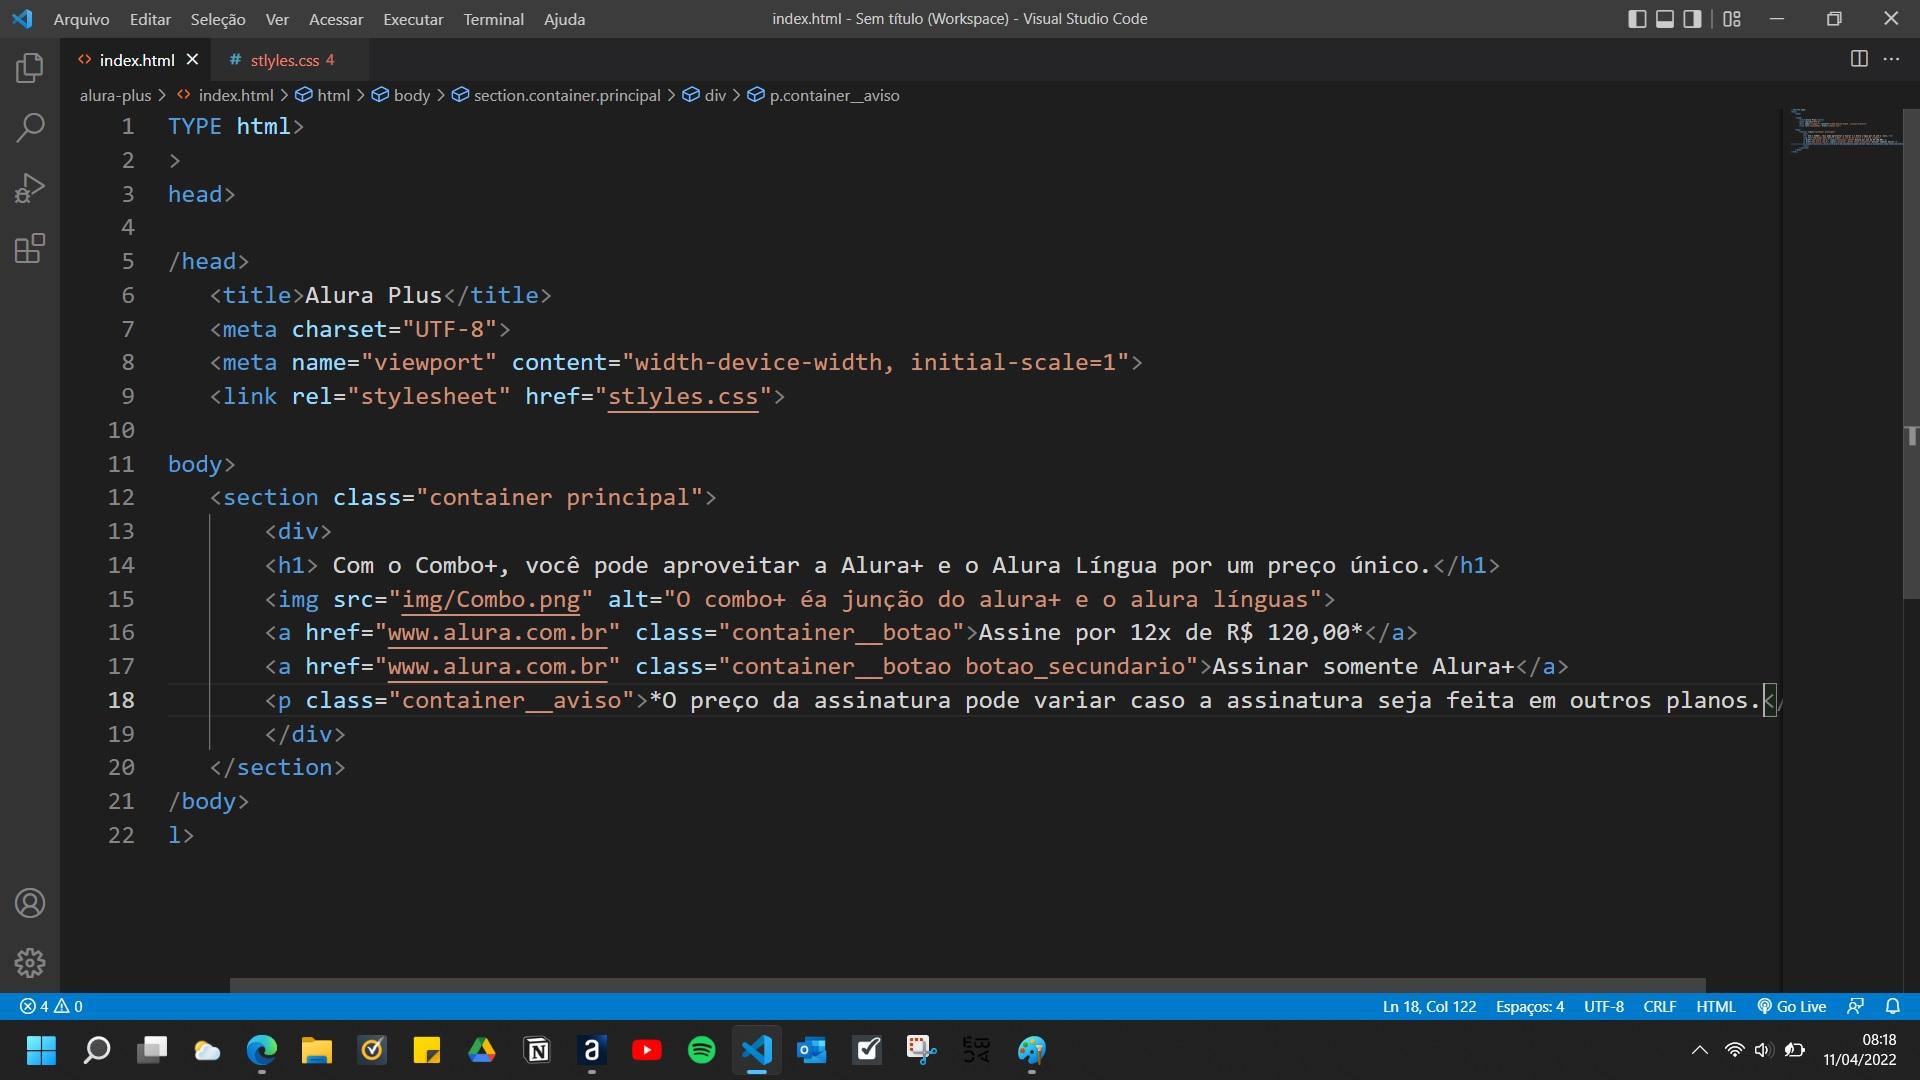Change indentation via Espaços: 4
Viewport: 1920px width, 1080px height.
coord(1529,1006)
